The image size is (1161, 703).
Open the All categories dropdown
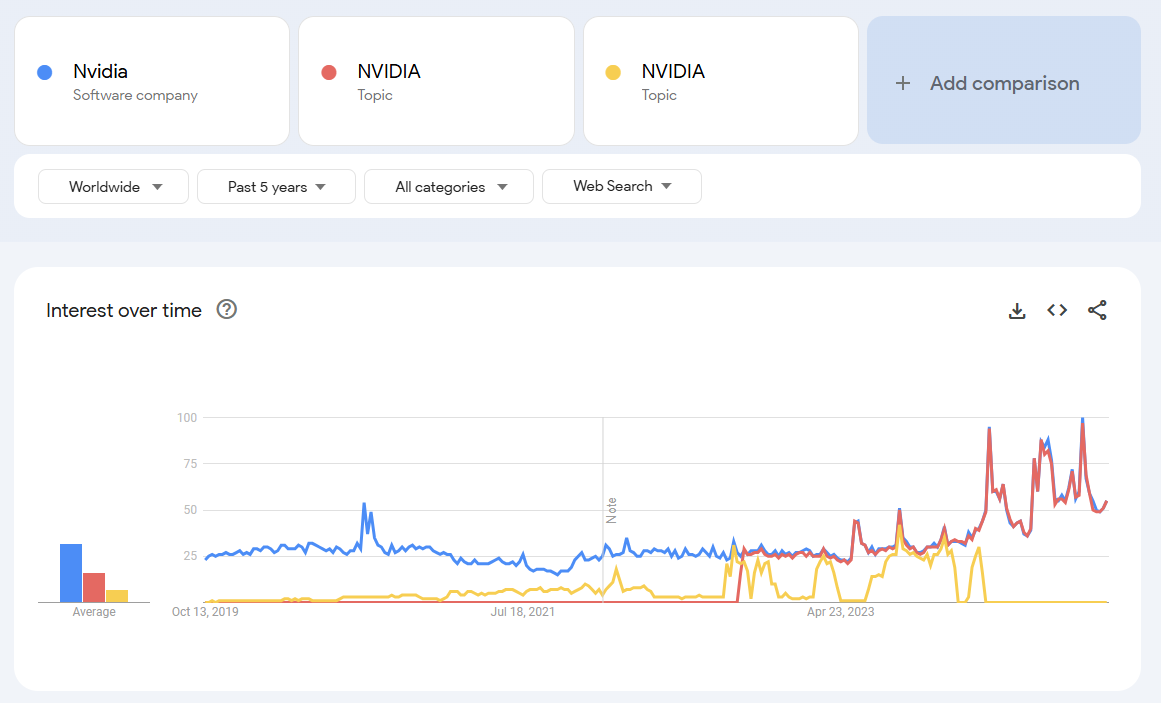click(449, 187)
